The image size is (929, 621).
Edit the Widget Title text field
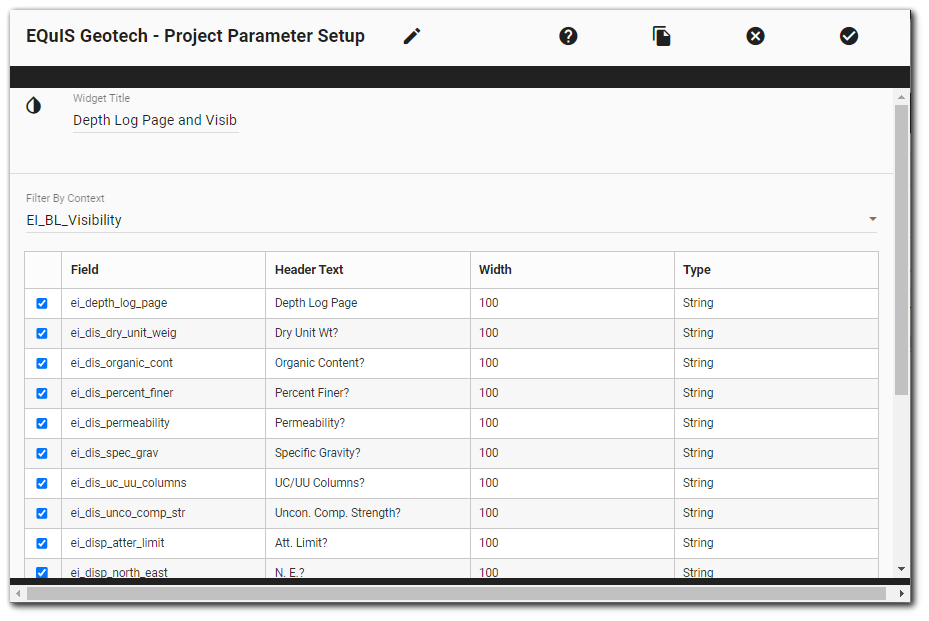[155, 120]
